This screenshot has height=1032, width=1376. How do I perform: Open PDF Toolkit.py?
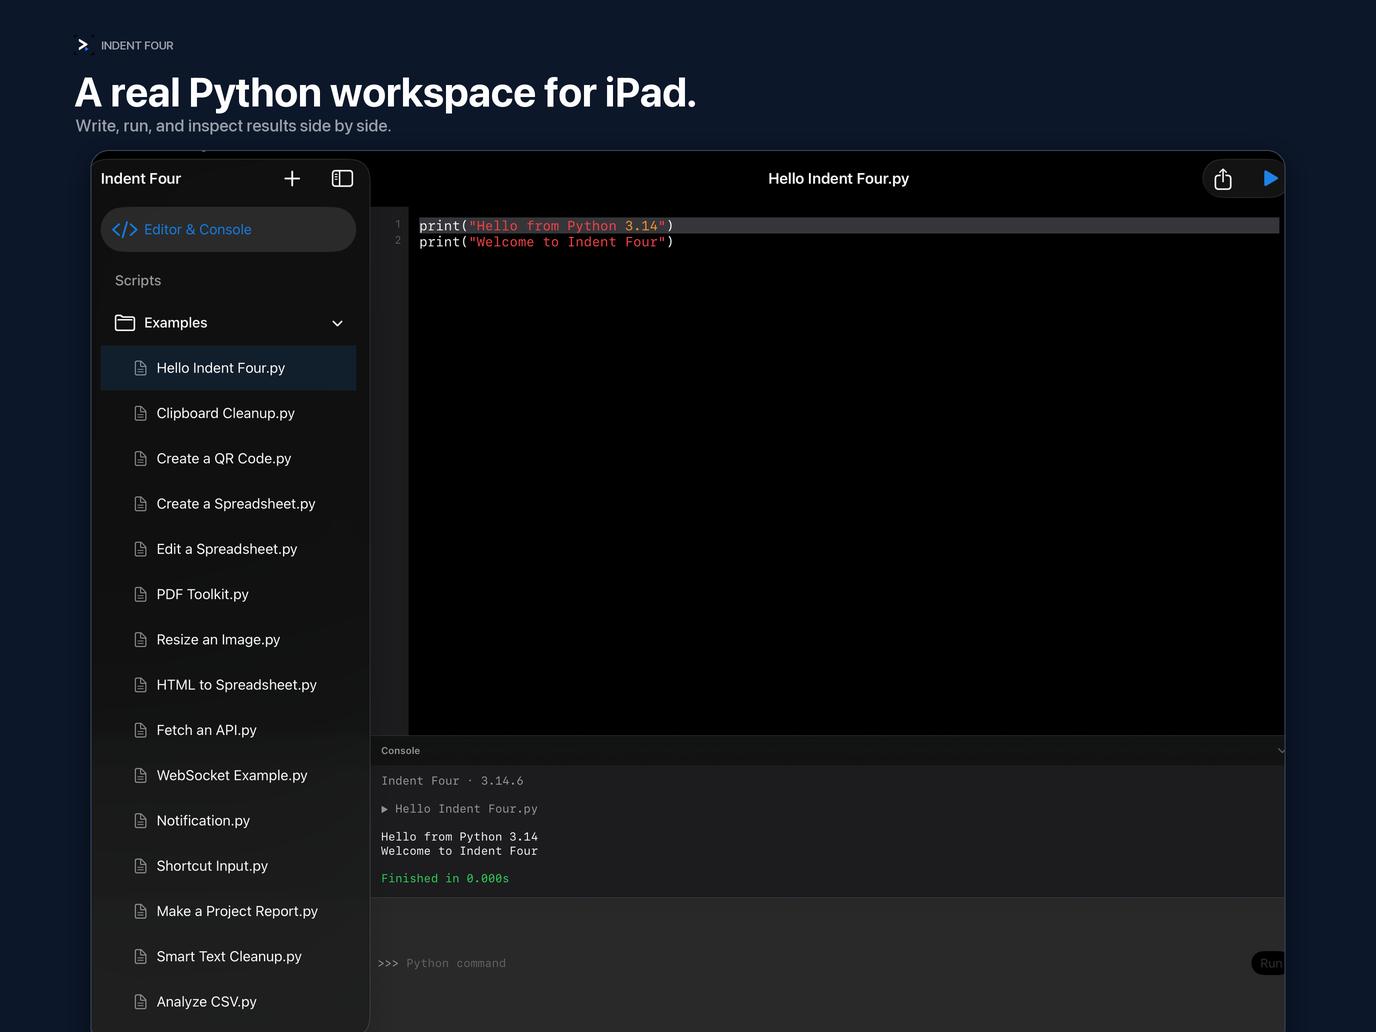pyautogui.click(x=228, y=594)
